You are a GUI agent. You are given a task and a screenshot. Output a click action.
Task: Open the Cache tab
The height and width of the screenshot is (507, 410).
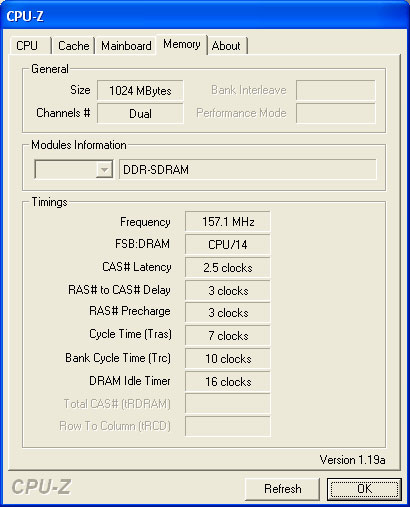click(73, 46)
